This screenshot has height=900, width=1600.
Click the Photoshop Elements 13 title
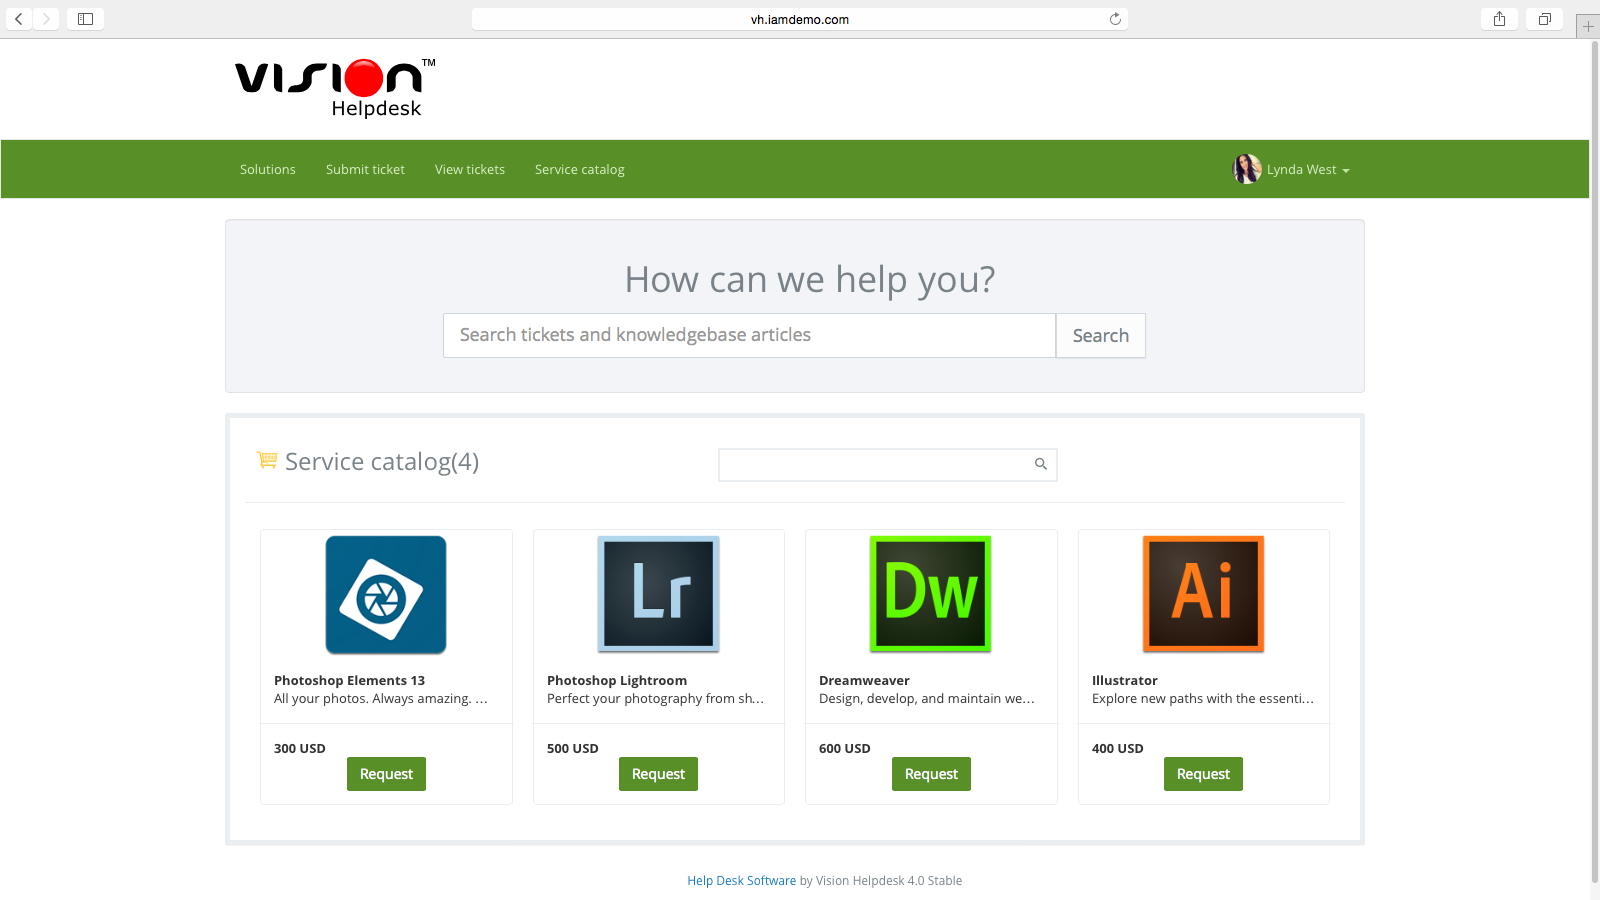[x=349, y=680]
